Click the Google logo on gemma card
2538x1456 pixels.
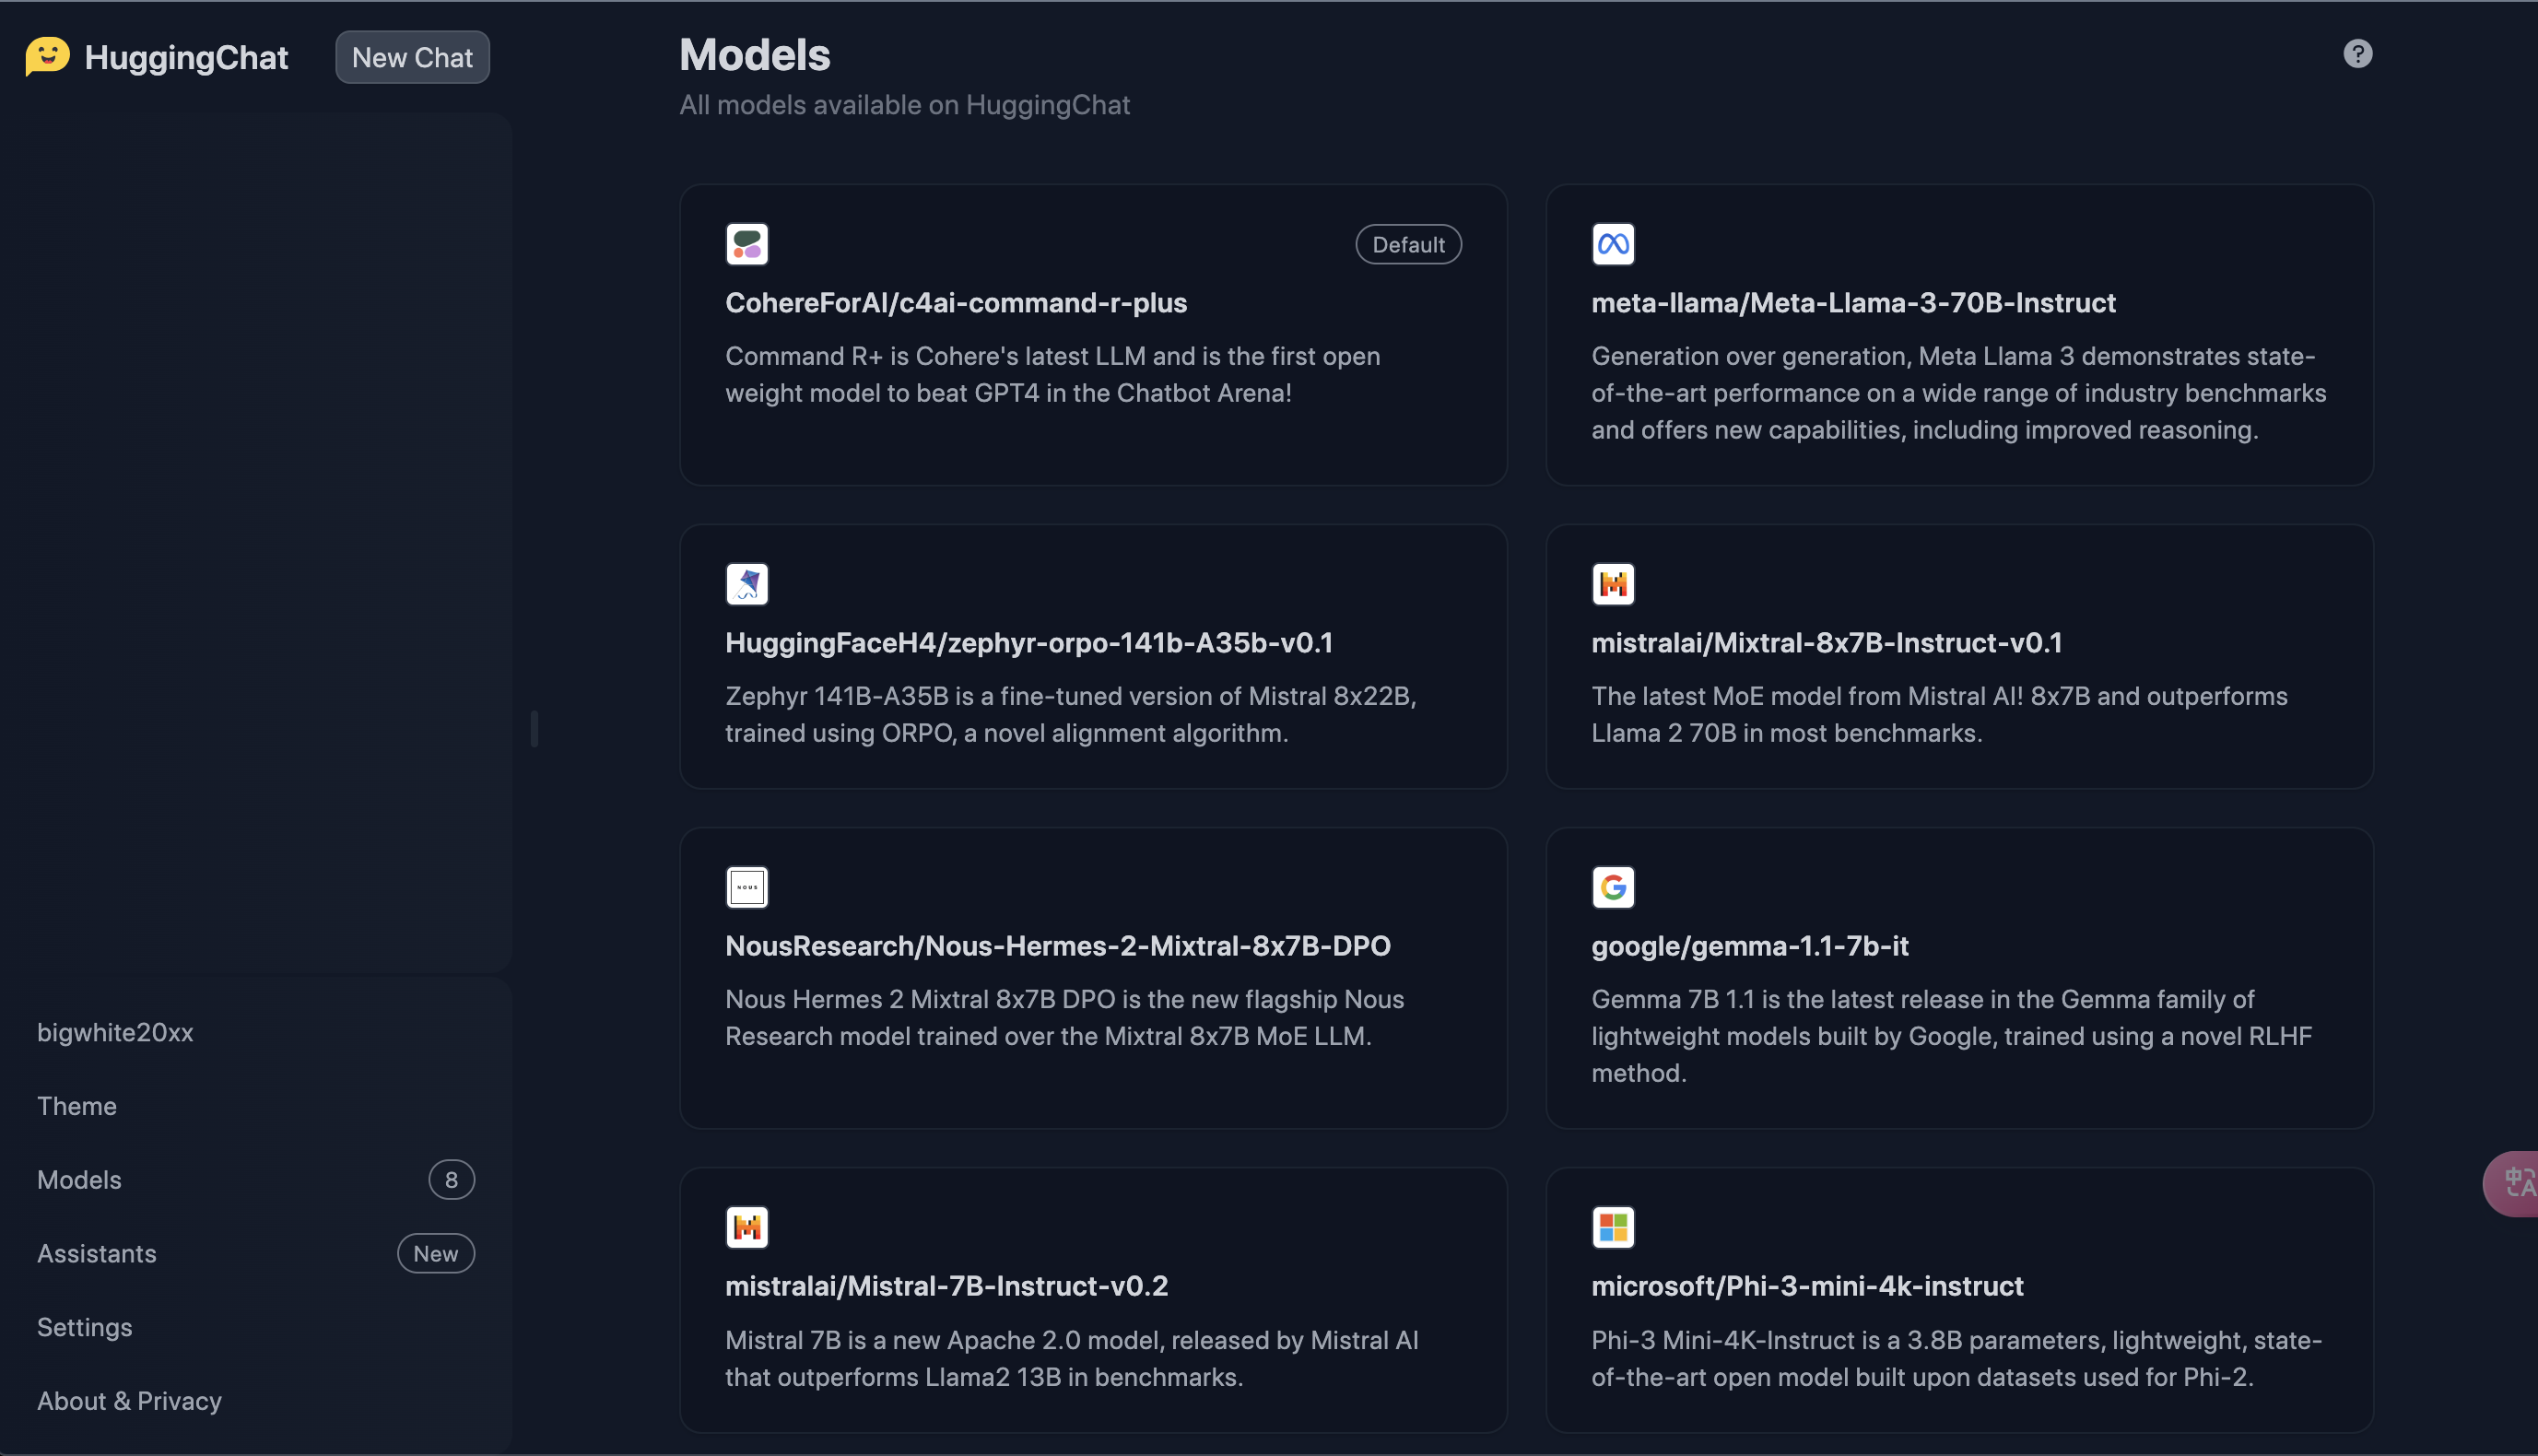tap(1613, 887)
